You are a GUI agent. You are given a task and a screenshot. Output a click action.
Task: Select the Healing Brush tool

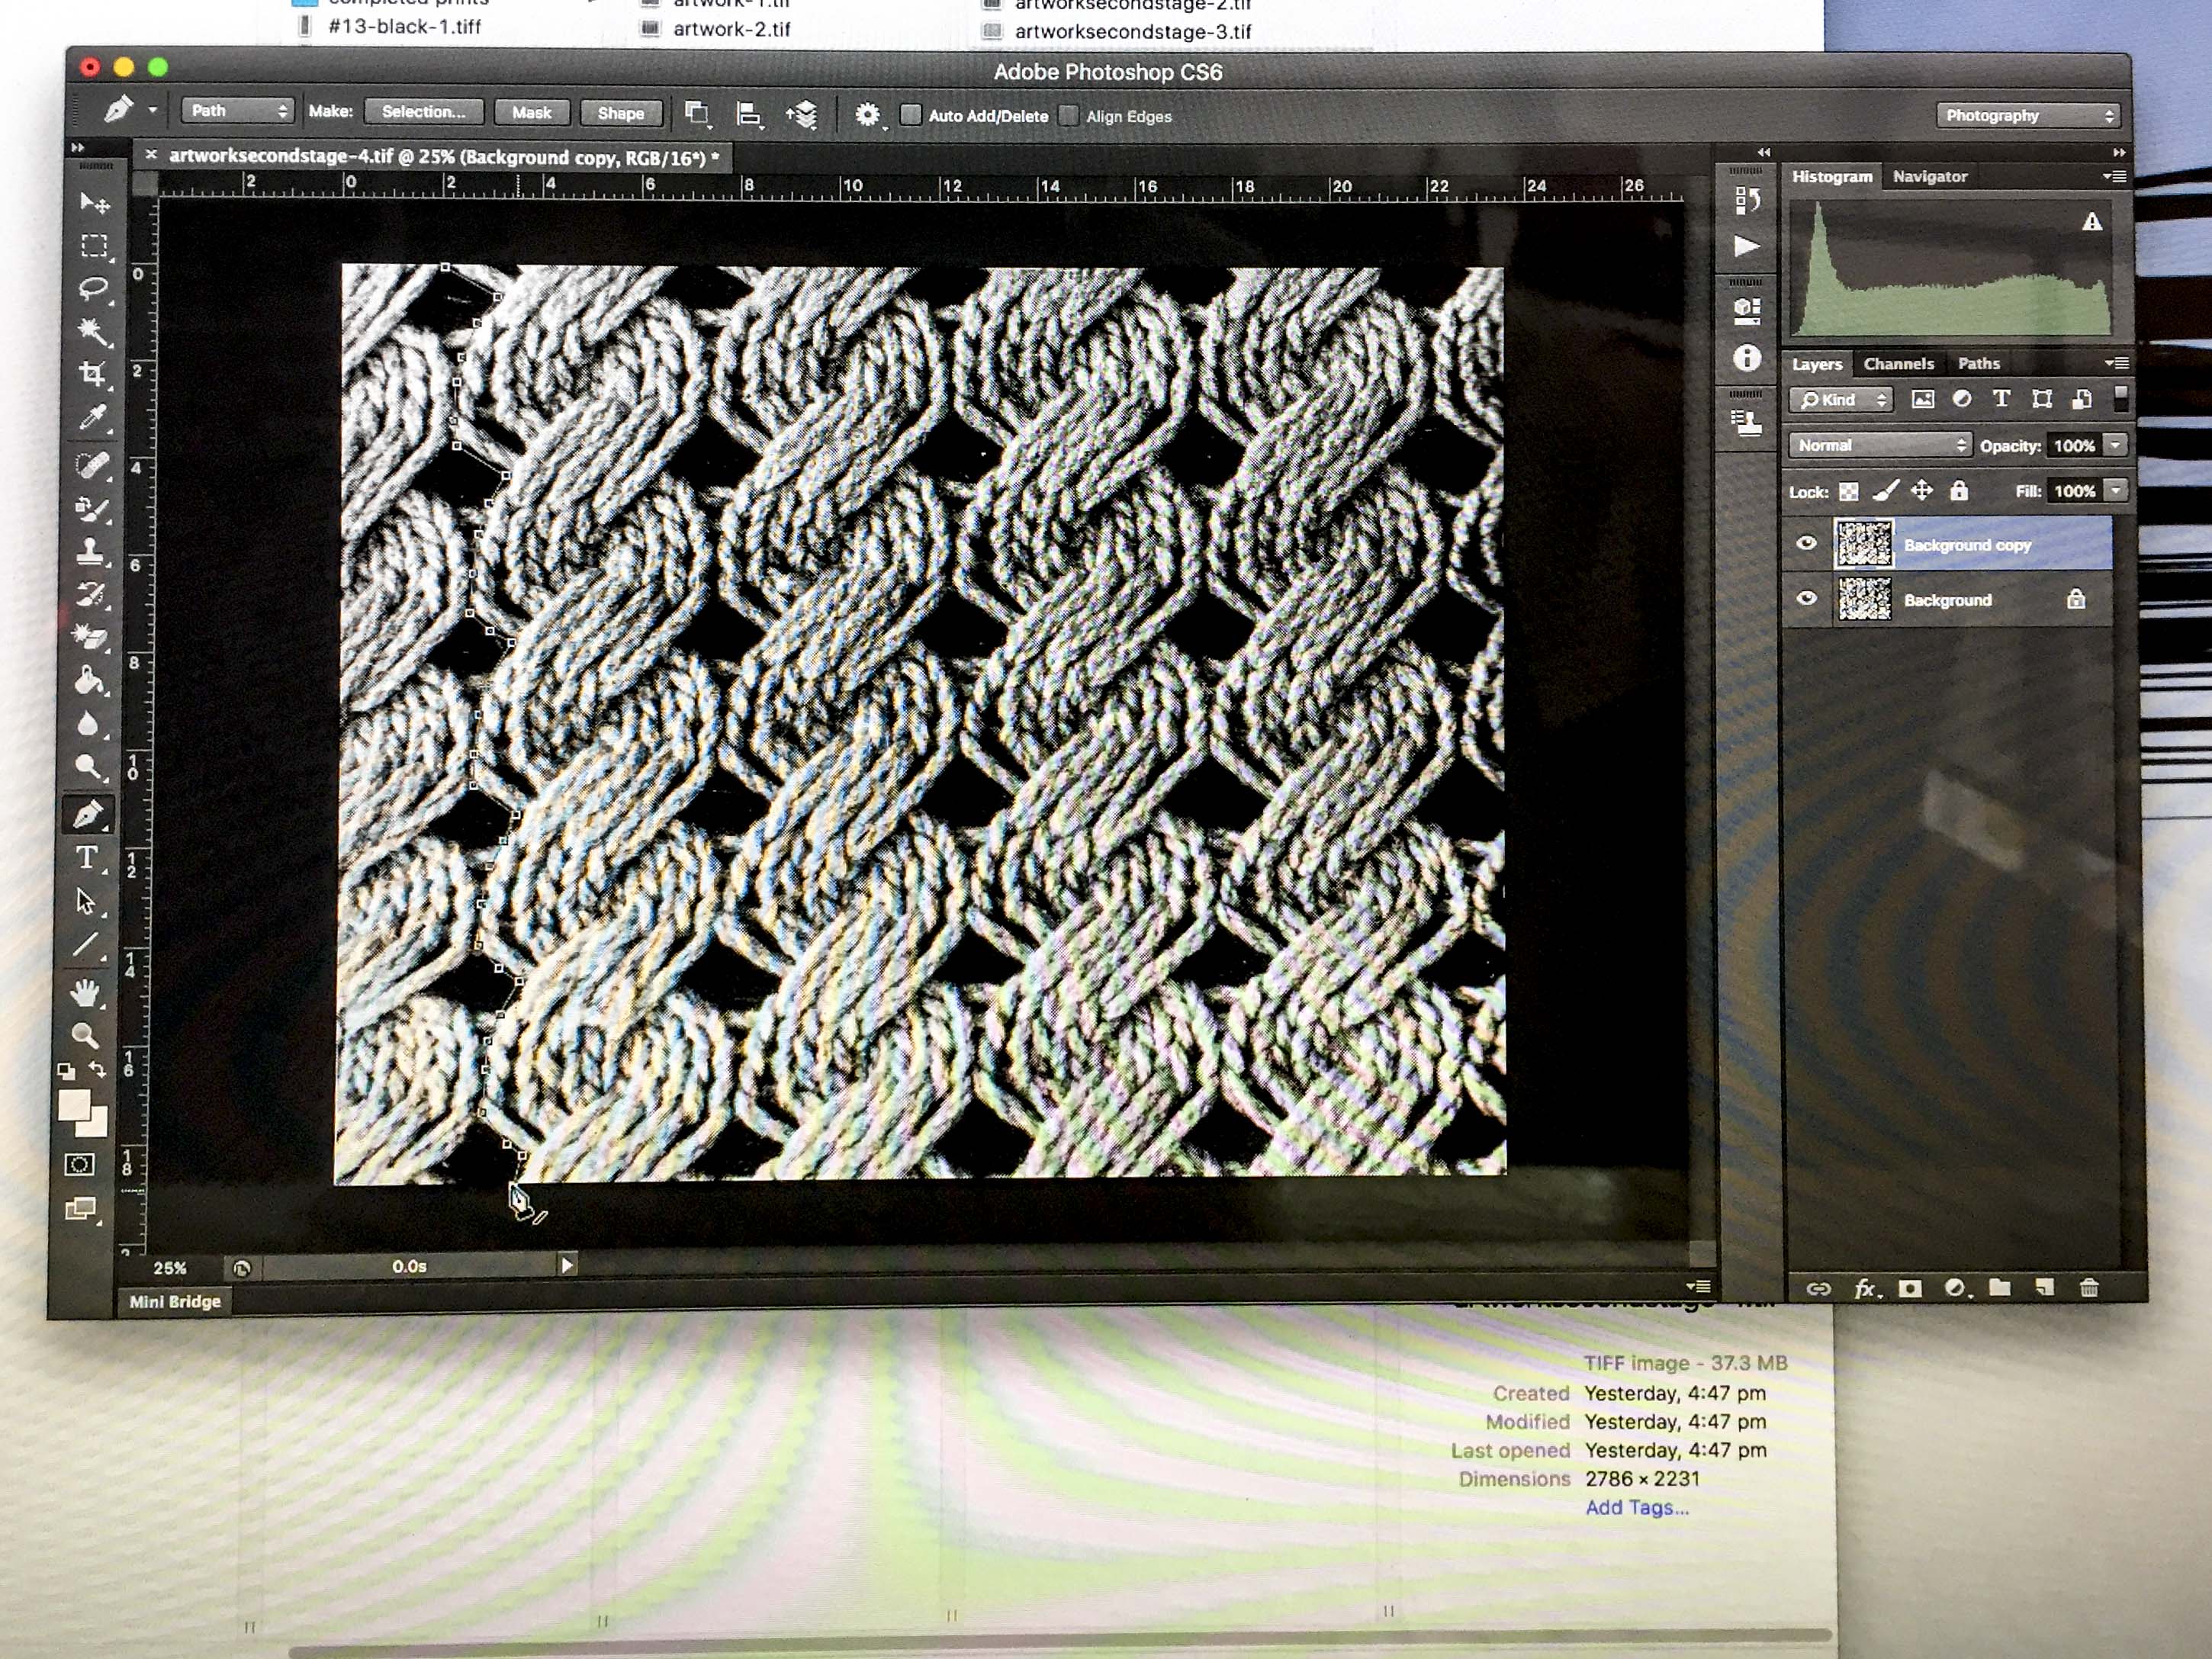(x=92, y=465)
